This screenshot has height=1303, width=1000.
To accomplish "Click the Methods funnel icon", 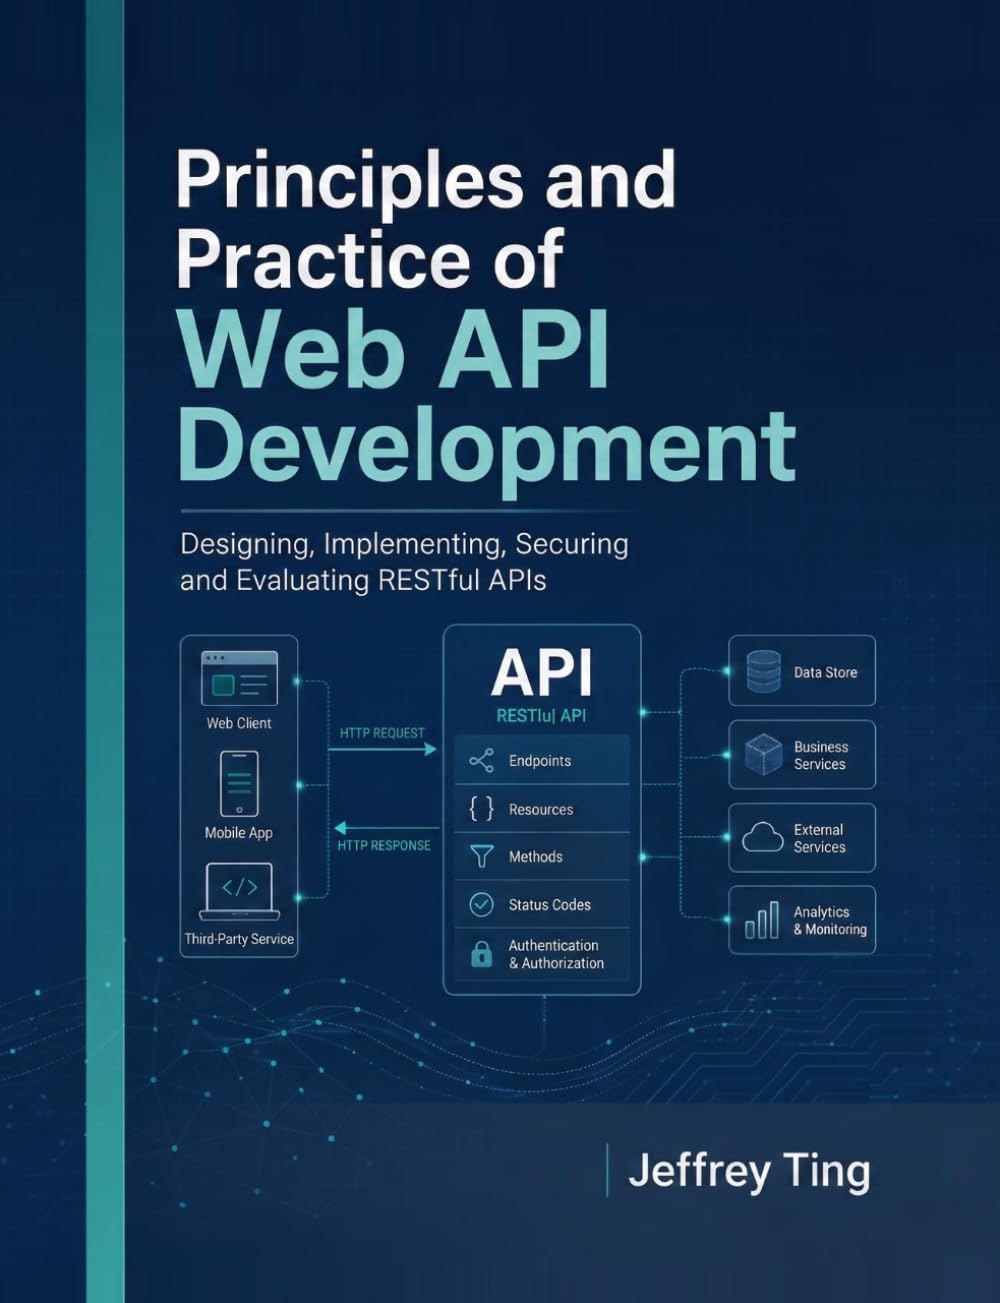I will (x=481, y=857).
